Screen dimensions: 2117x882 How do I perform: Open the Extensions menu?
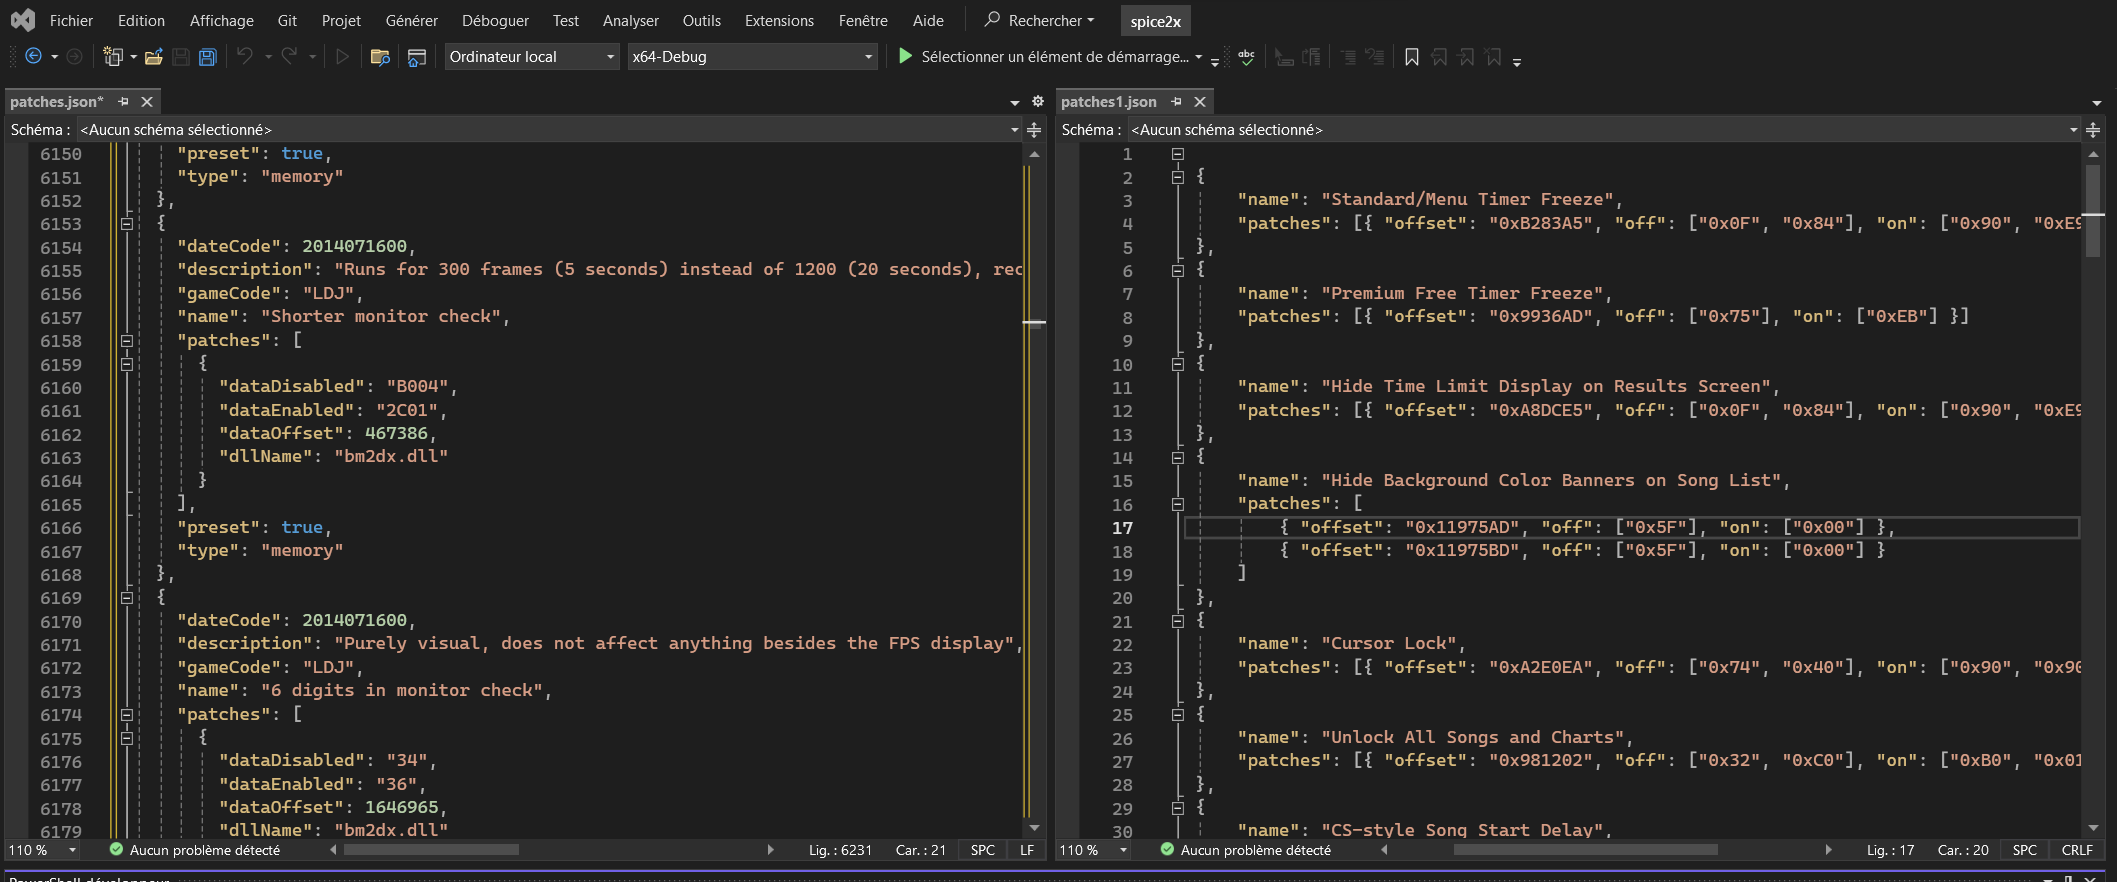click(780, 20)
